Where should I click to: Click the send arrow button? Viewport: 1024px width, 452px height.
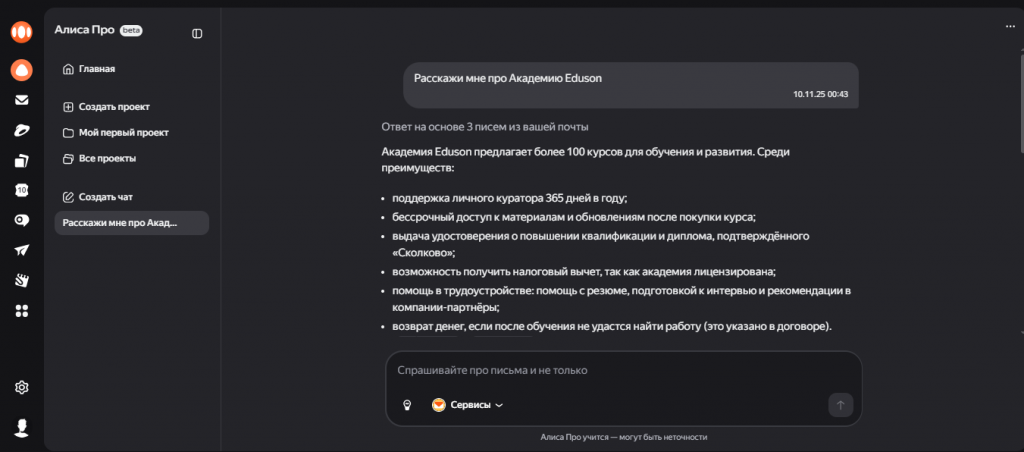tap(840, 405)
